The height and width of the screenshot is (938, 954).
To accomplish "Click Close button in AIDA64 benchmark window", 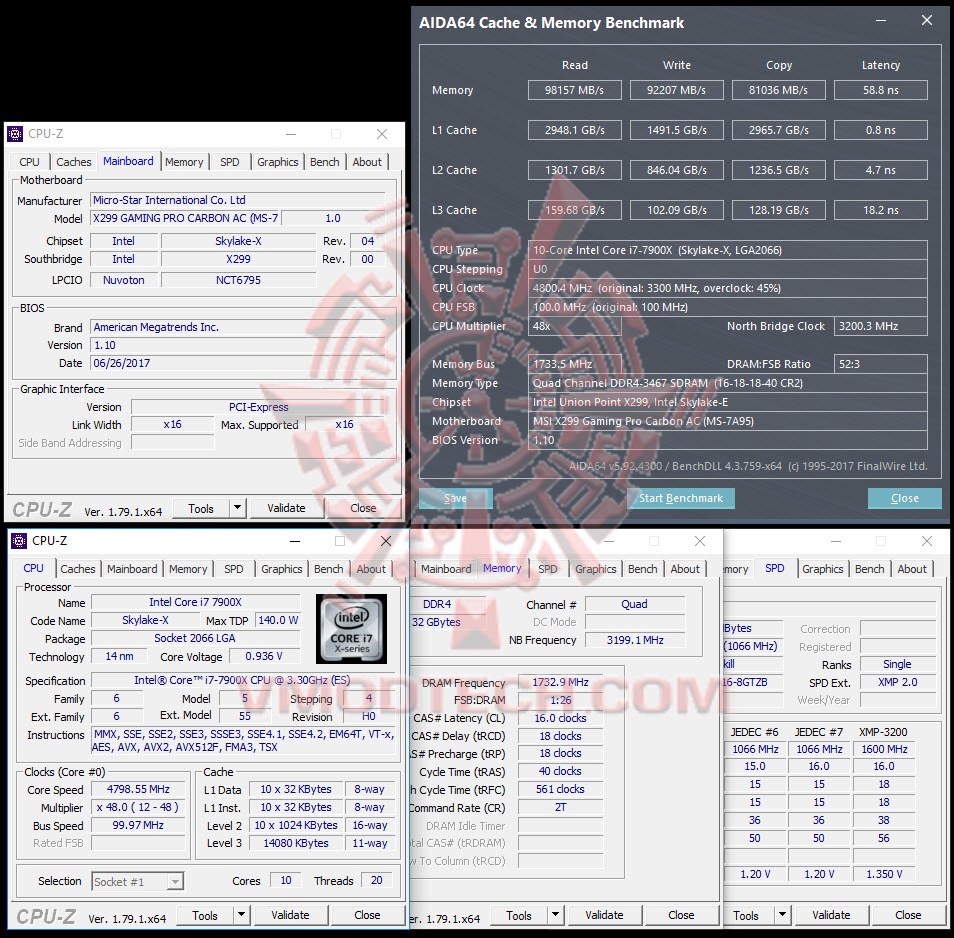I will coord(905,498).
